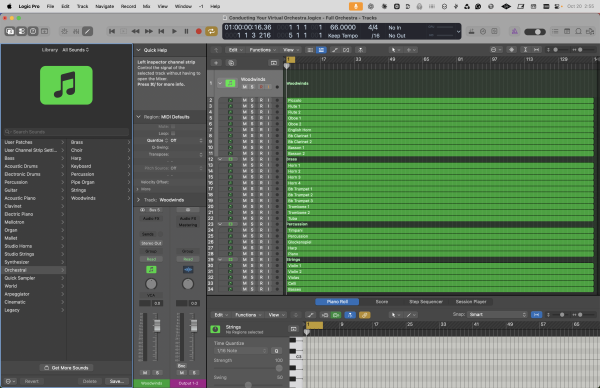The image size is (600, 388).
Task: Open the Note Pads icon
Action: [567, 31]
